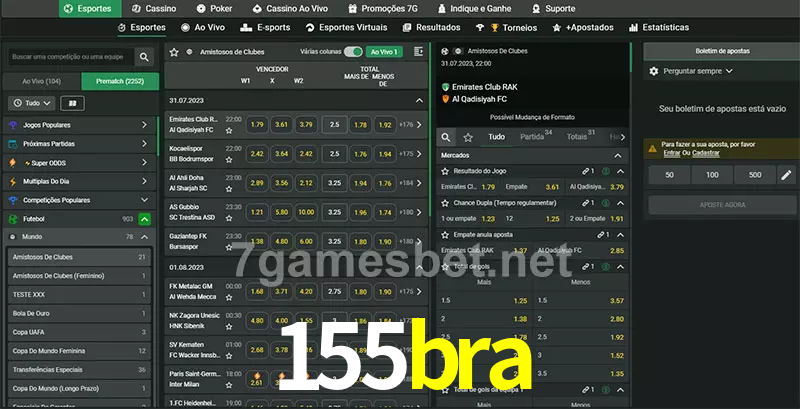Viewport: 800px width, 409px height.
Task: Open the Poker top menu
Action: click(x=215, y=9)
